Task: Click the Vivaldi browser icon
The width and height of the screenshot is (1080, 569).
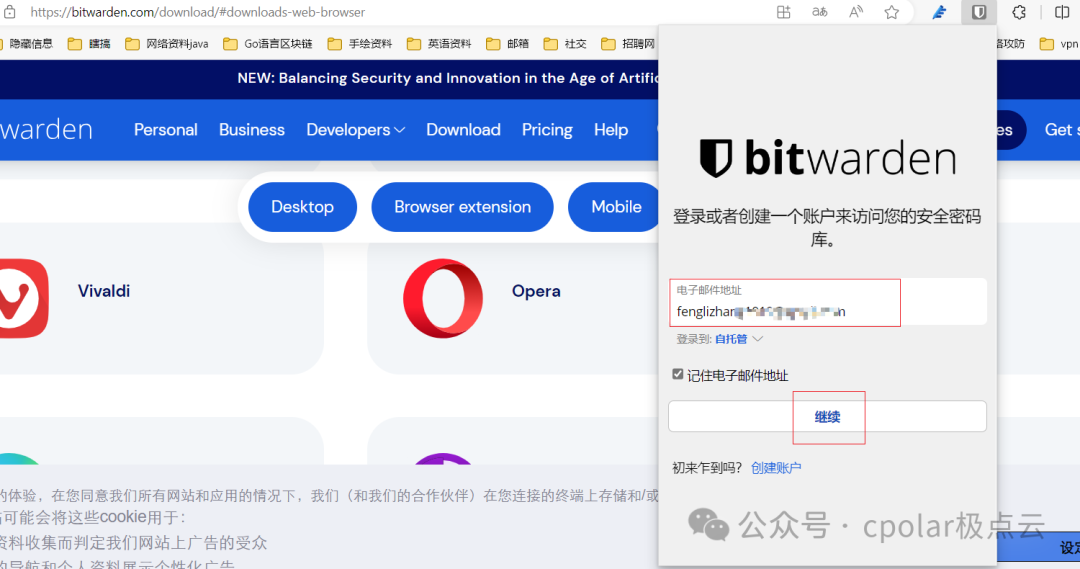Action: (x=23, y=298)
